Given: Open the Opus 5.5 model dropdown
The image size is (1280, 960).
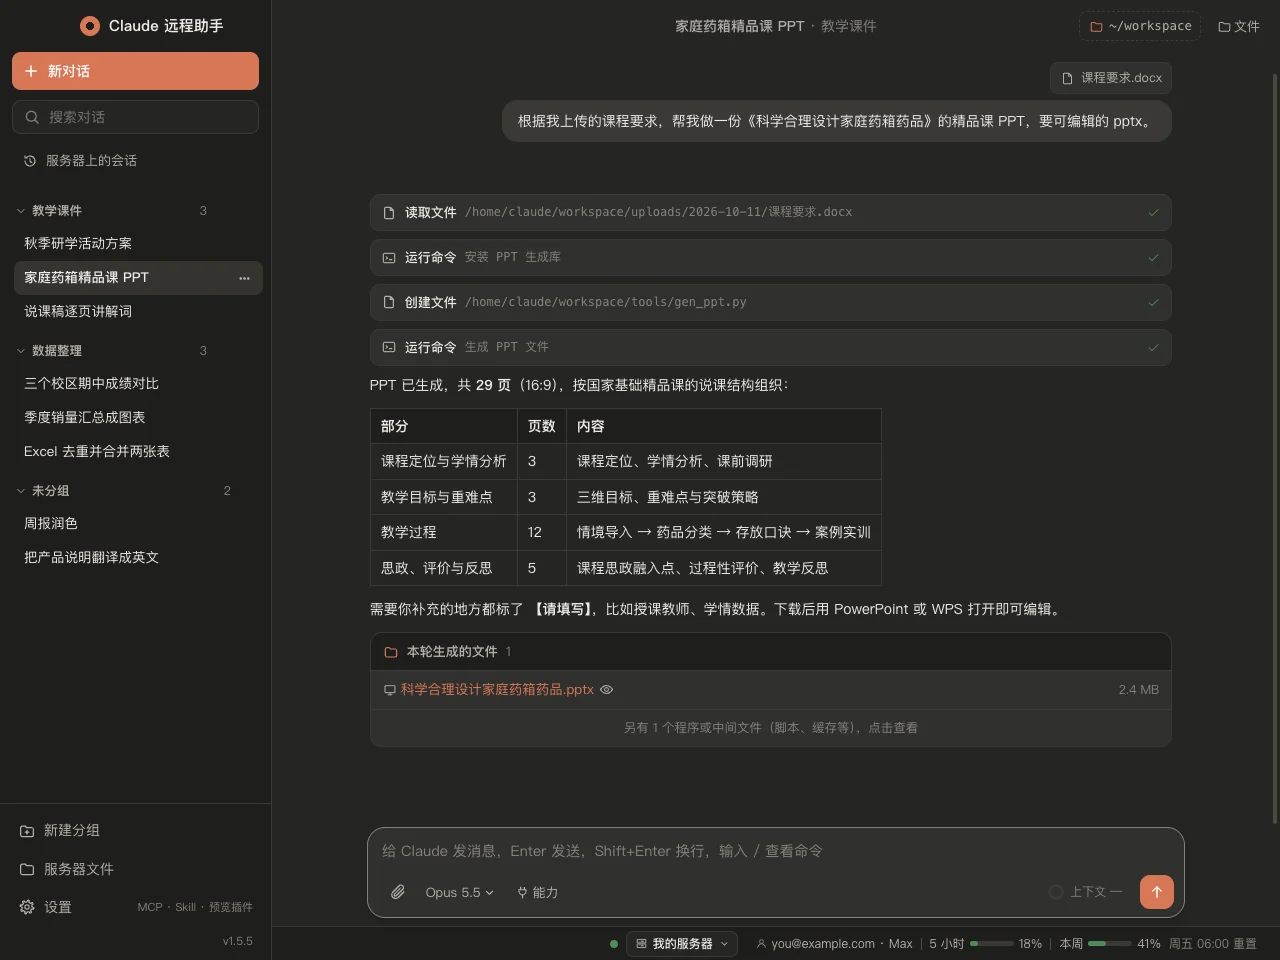Looking at the screenshot, I should 459,892.
